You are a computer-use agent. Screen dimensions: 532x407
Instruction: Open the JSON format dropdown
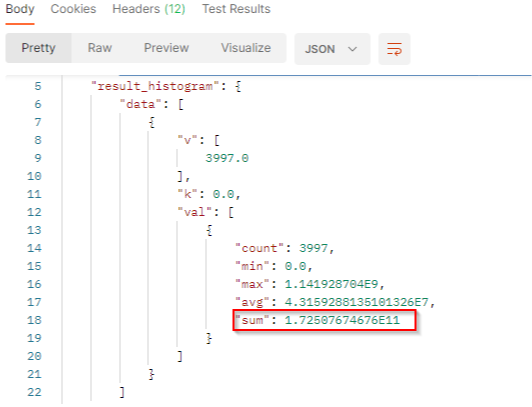pos(332,49)
